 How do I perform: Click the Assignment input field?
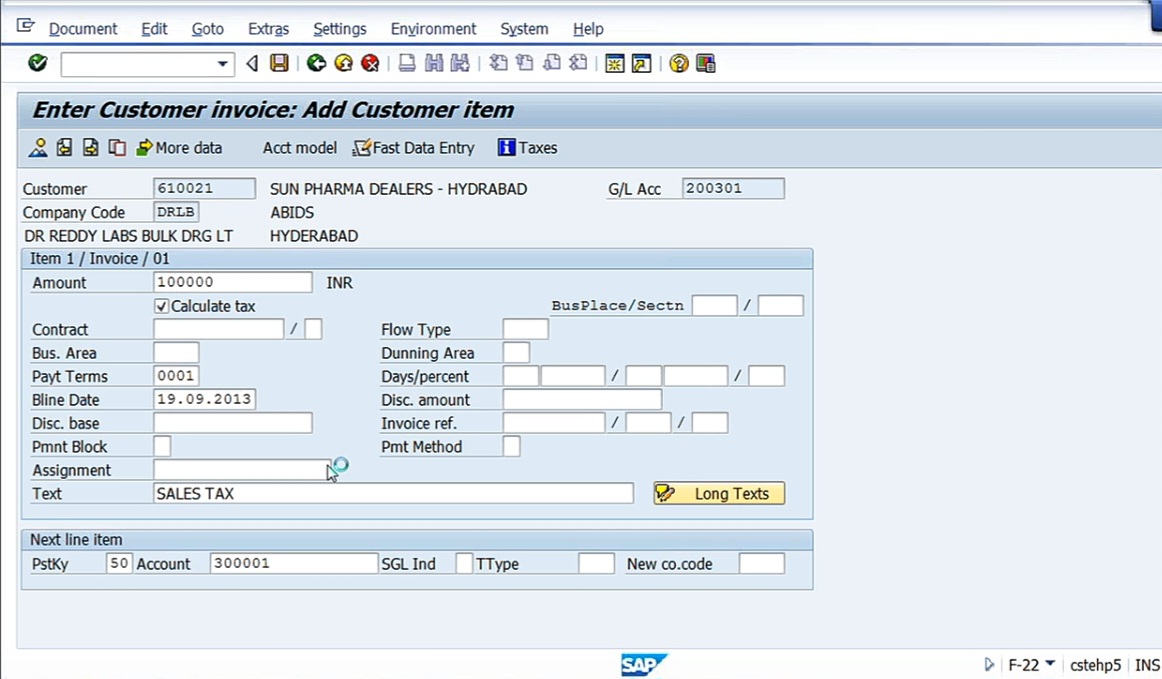coord(242,470)
